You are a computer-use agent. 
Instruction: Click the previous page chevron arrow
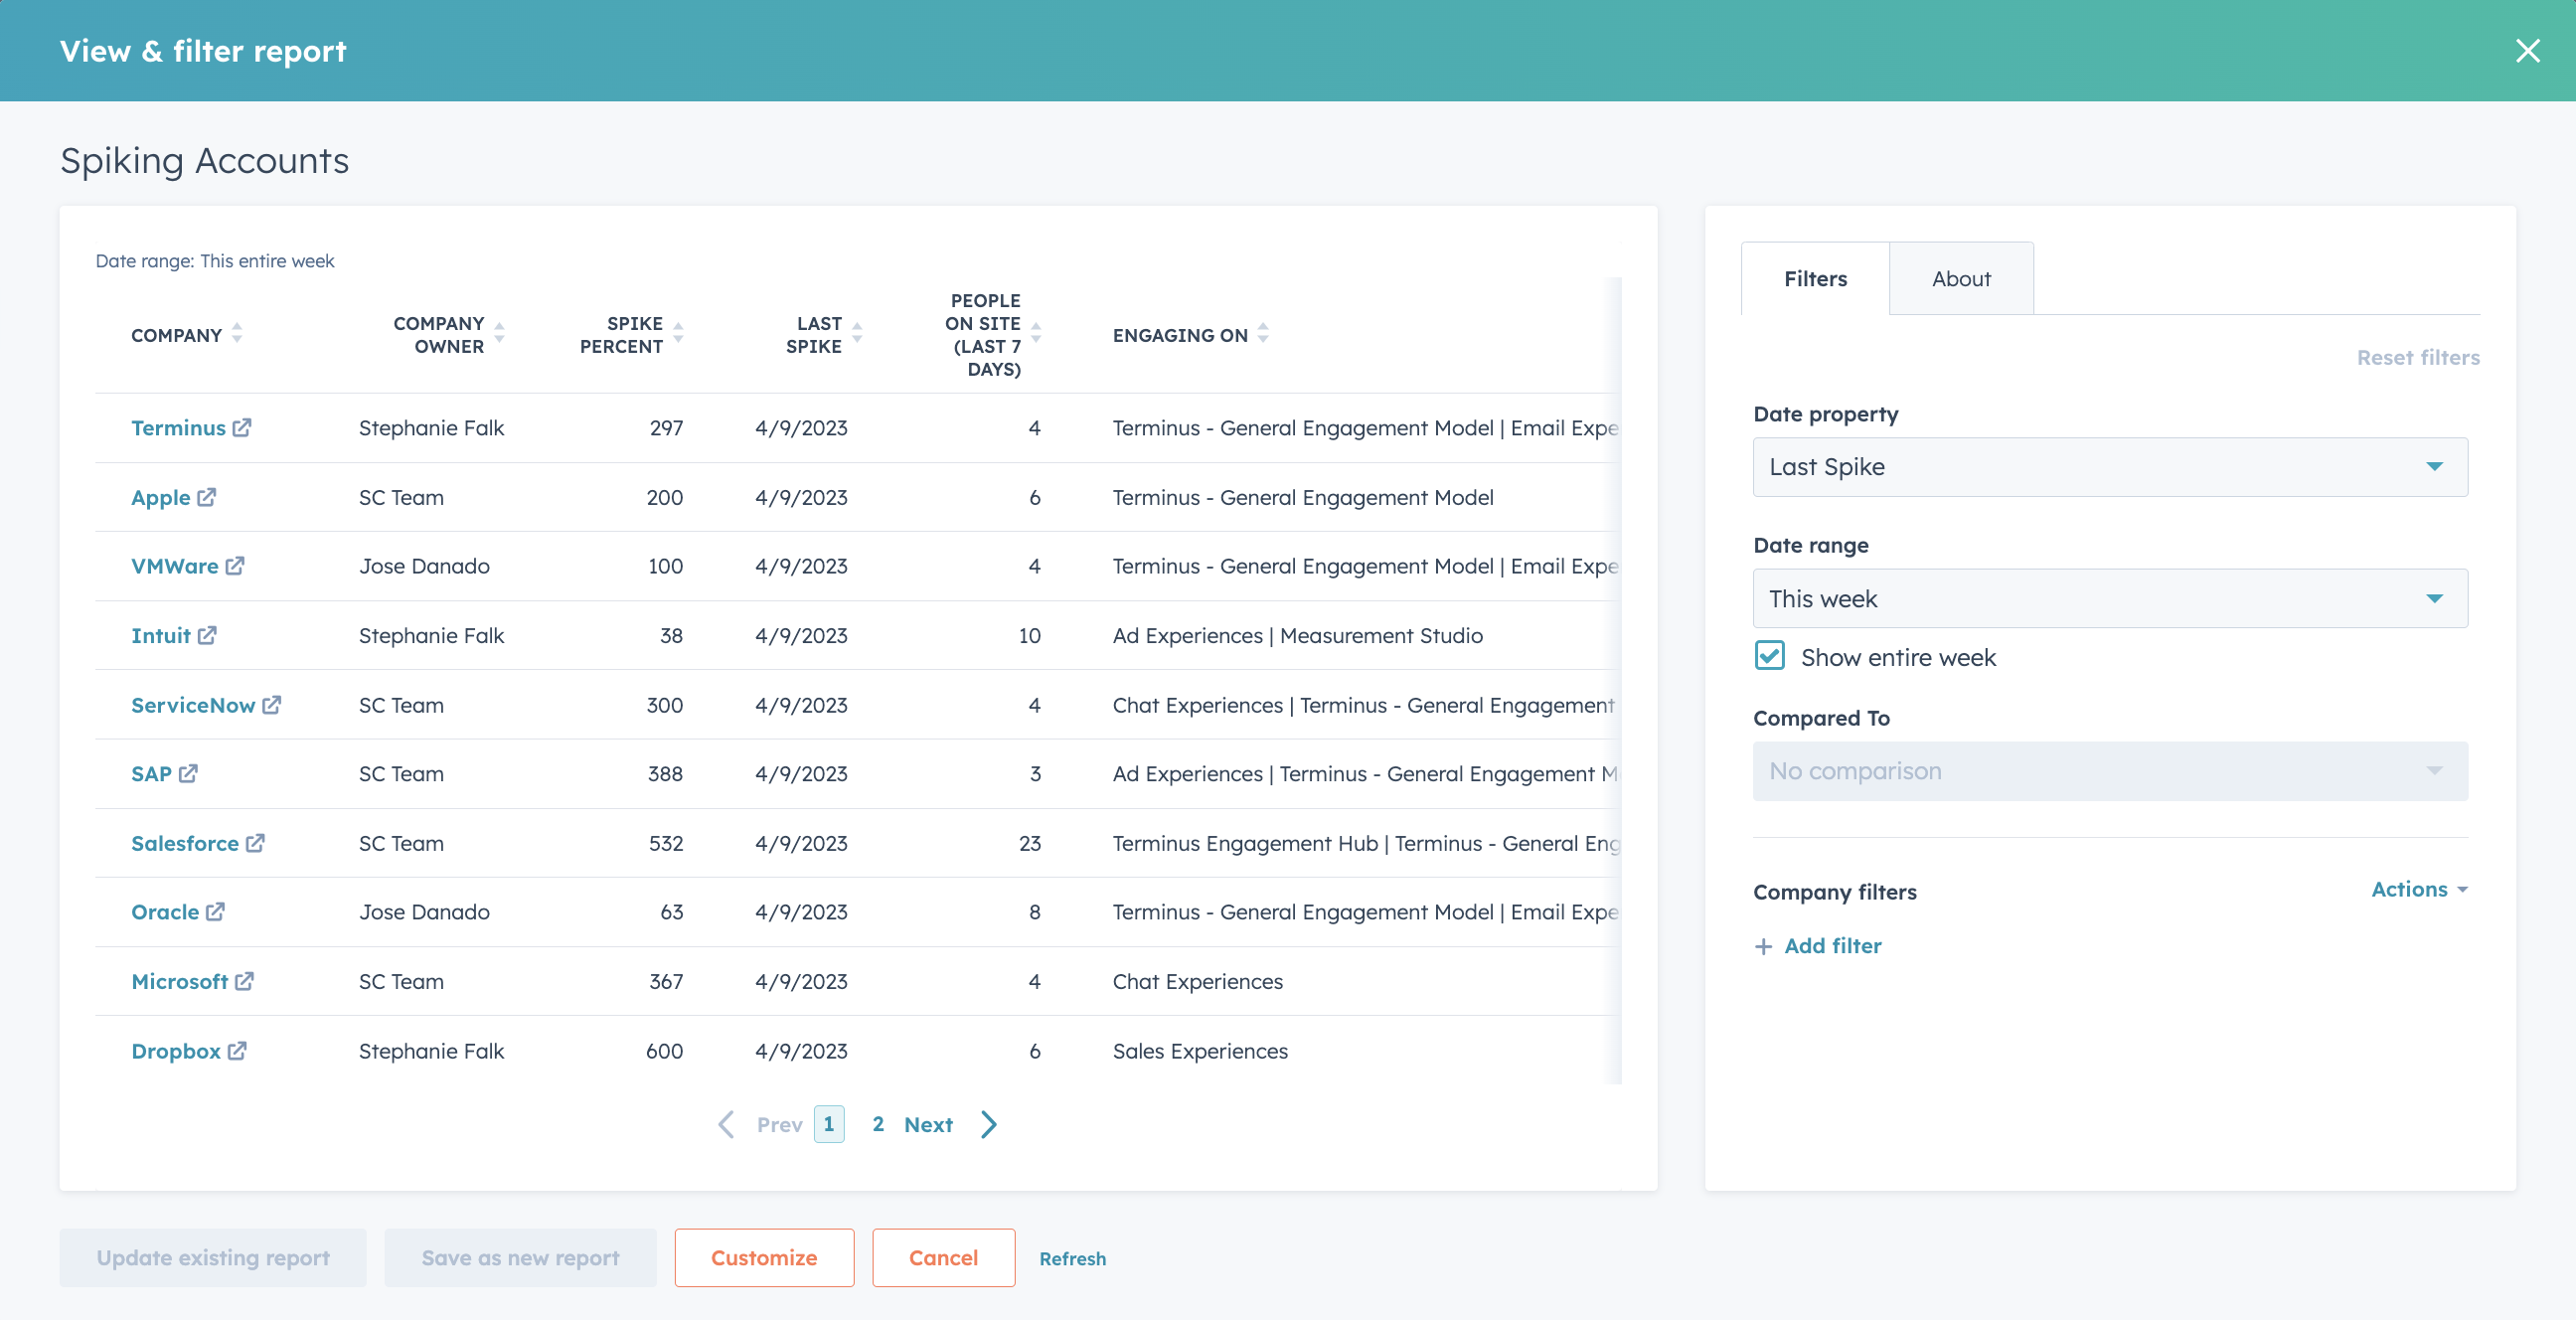[x=727, y=1125]
